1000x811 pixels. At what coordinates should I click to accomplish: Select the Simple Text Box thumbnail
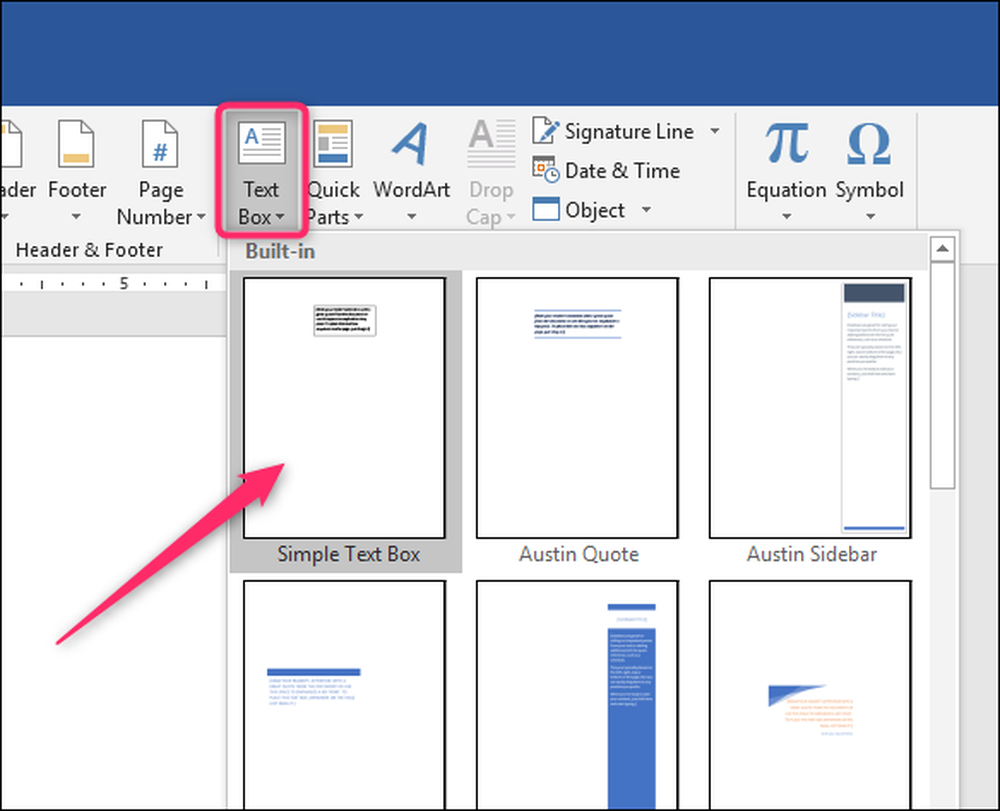point(344,408)
